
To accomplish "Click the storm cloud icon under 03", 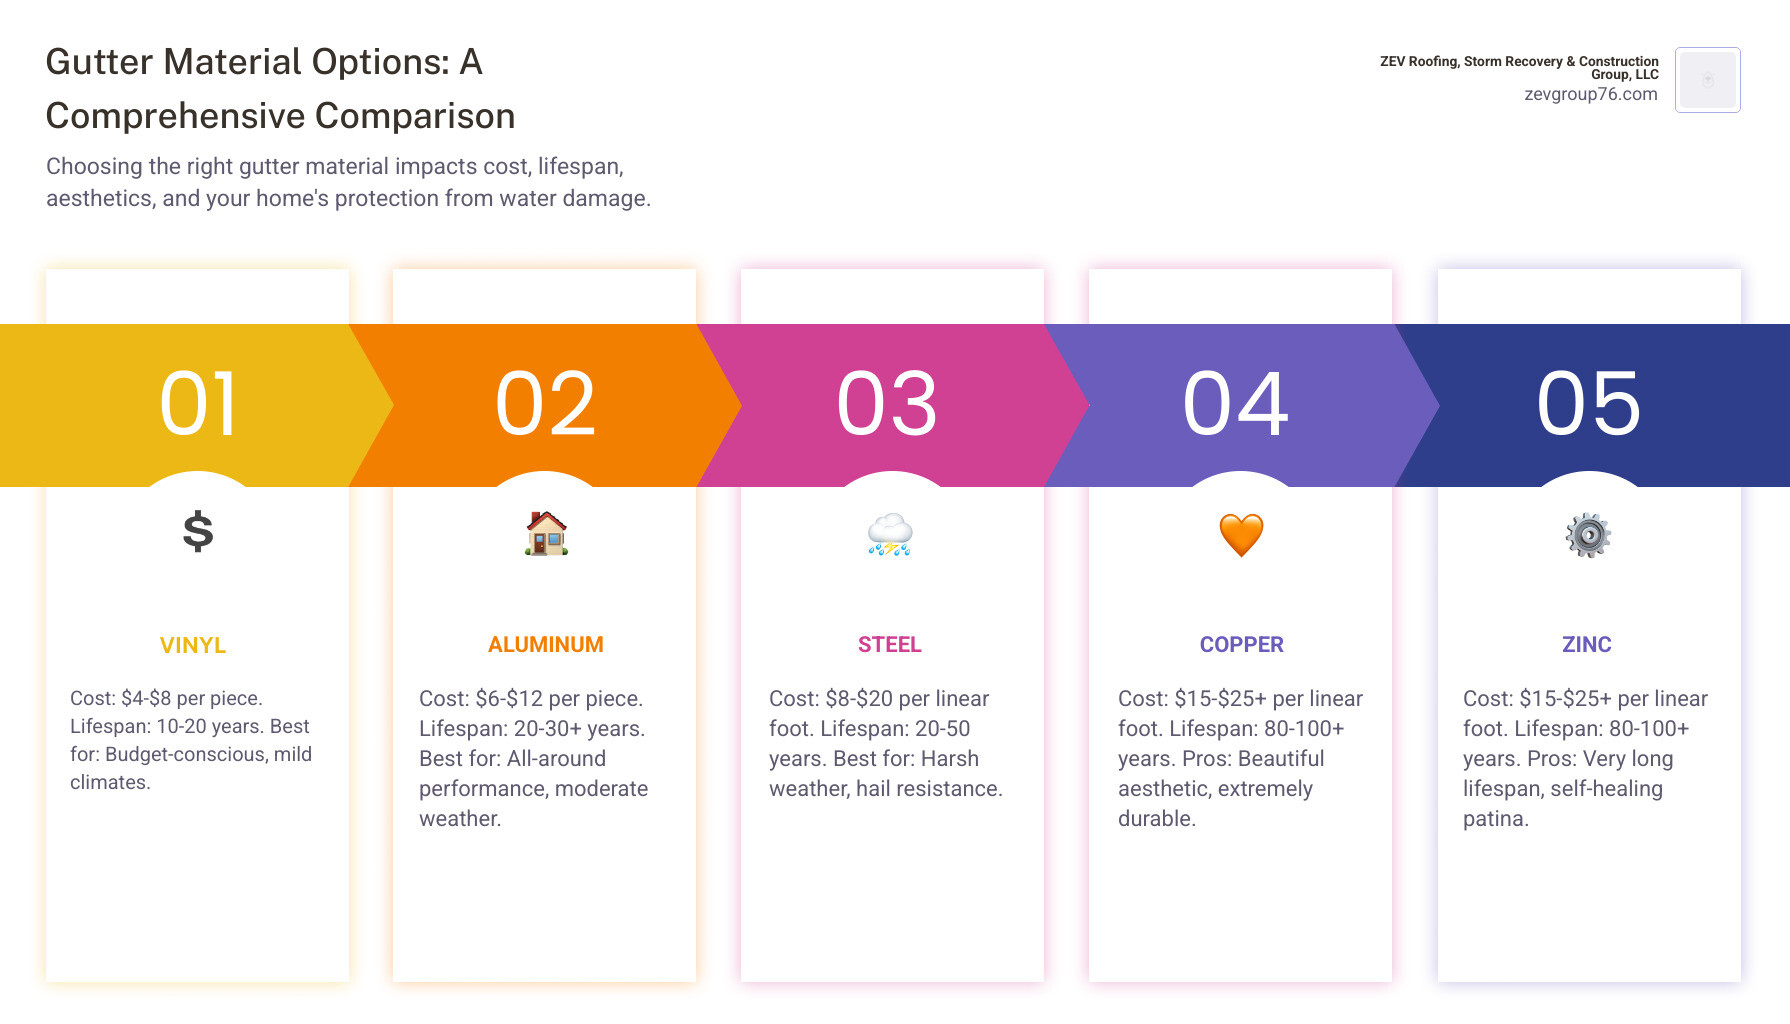I will tap(890, 534).
